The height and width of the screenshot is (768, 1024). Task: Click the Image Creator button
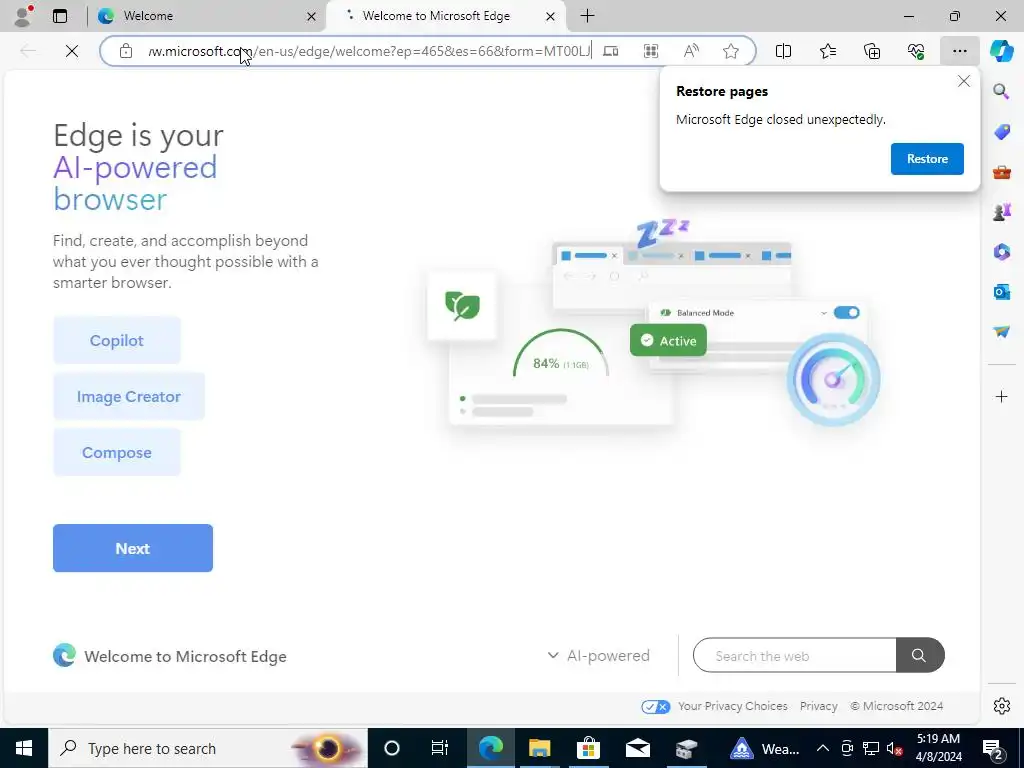[x=129, y=396]
